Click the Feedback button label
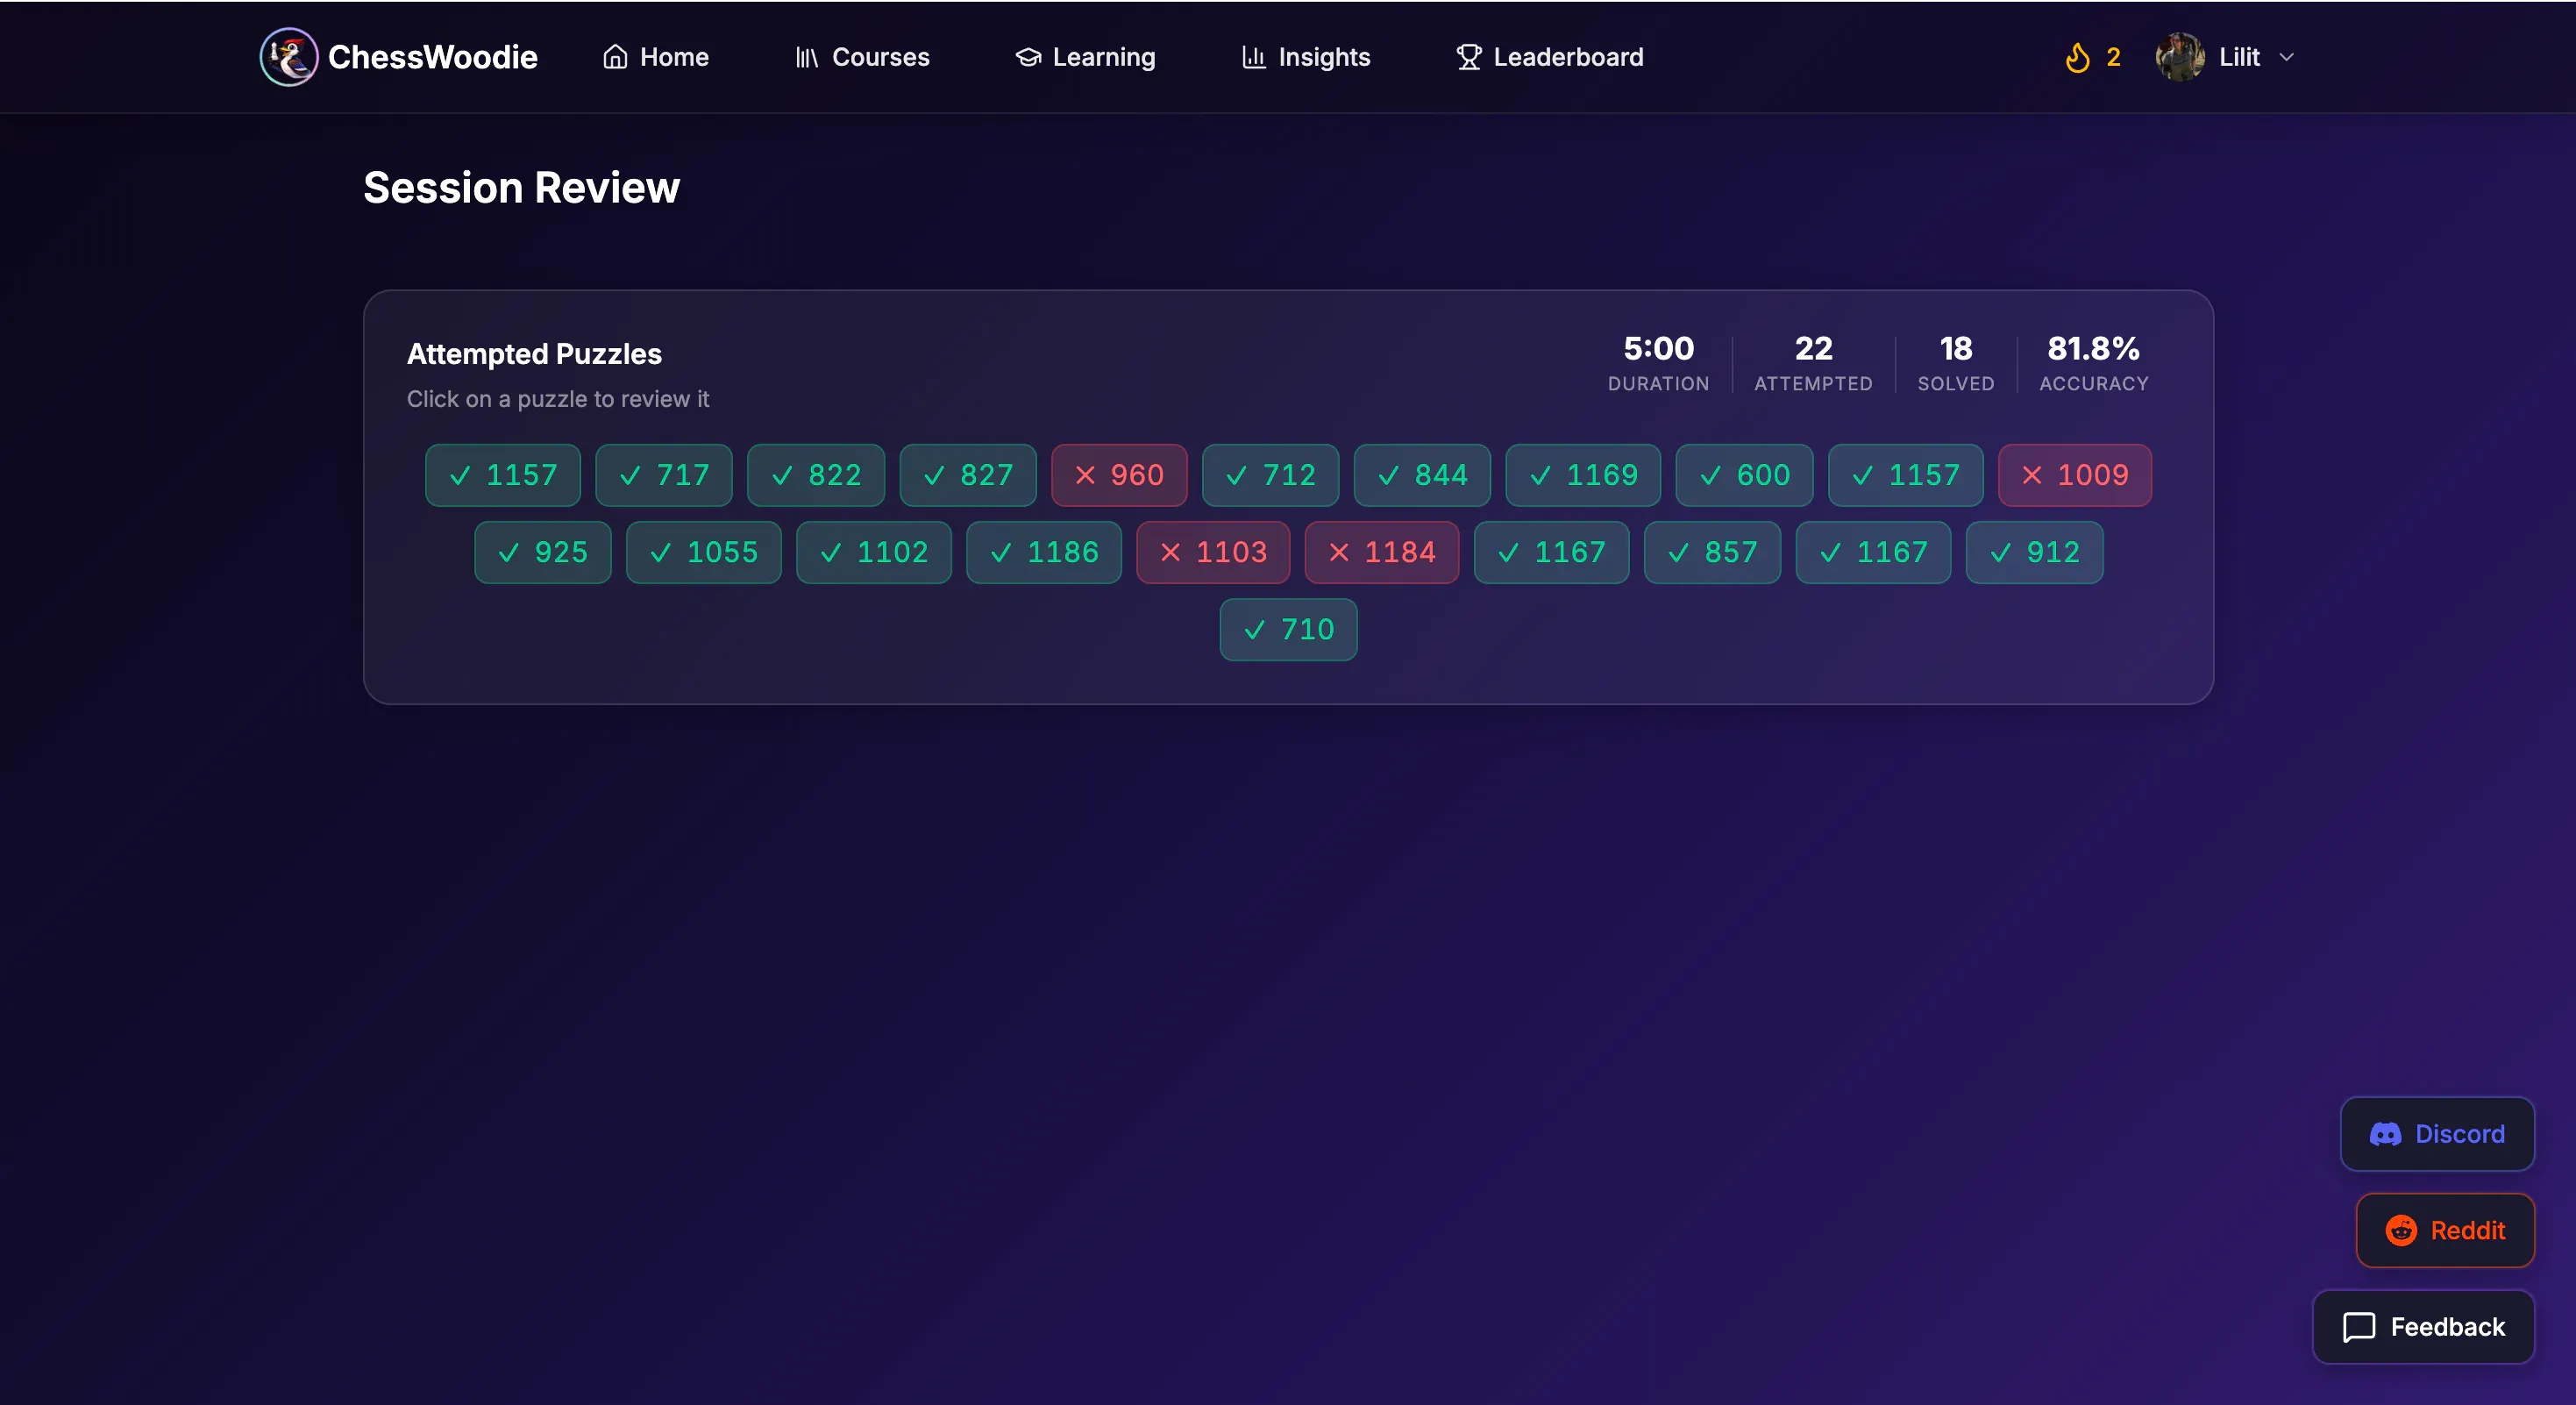Image resolution: width=2576 pixels, height=1405 pixels. pos(2448,1327)
